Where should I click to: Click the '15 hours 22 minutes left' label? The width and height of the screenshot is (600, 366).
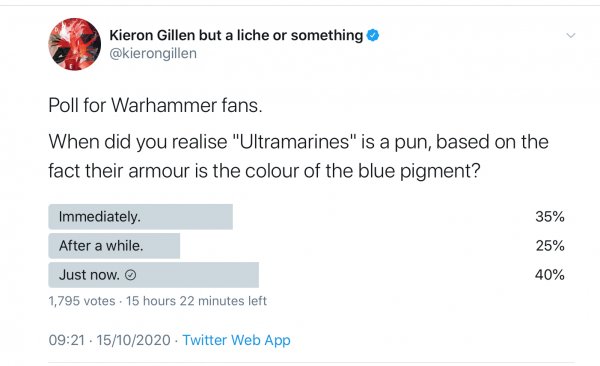(x=196, y=301)
